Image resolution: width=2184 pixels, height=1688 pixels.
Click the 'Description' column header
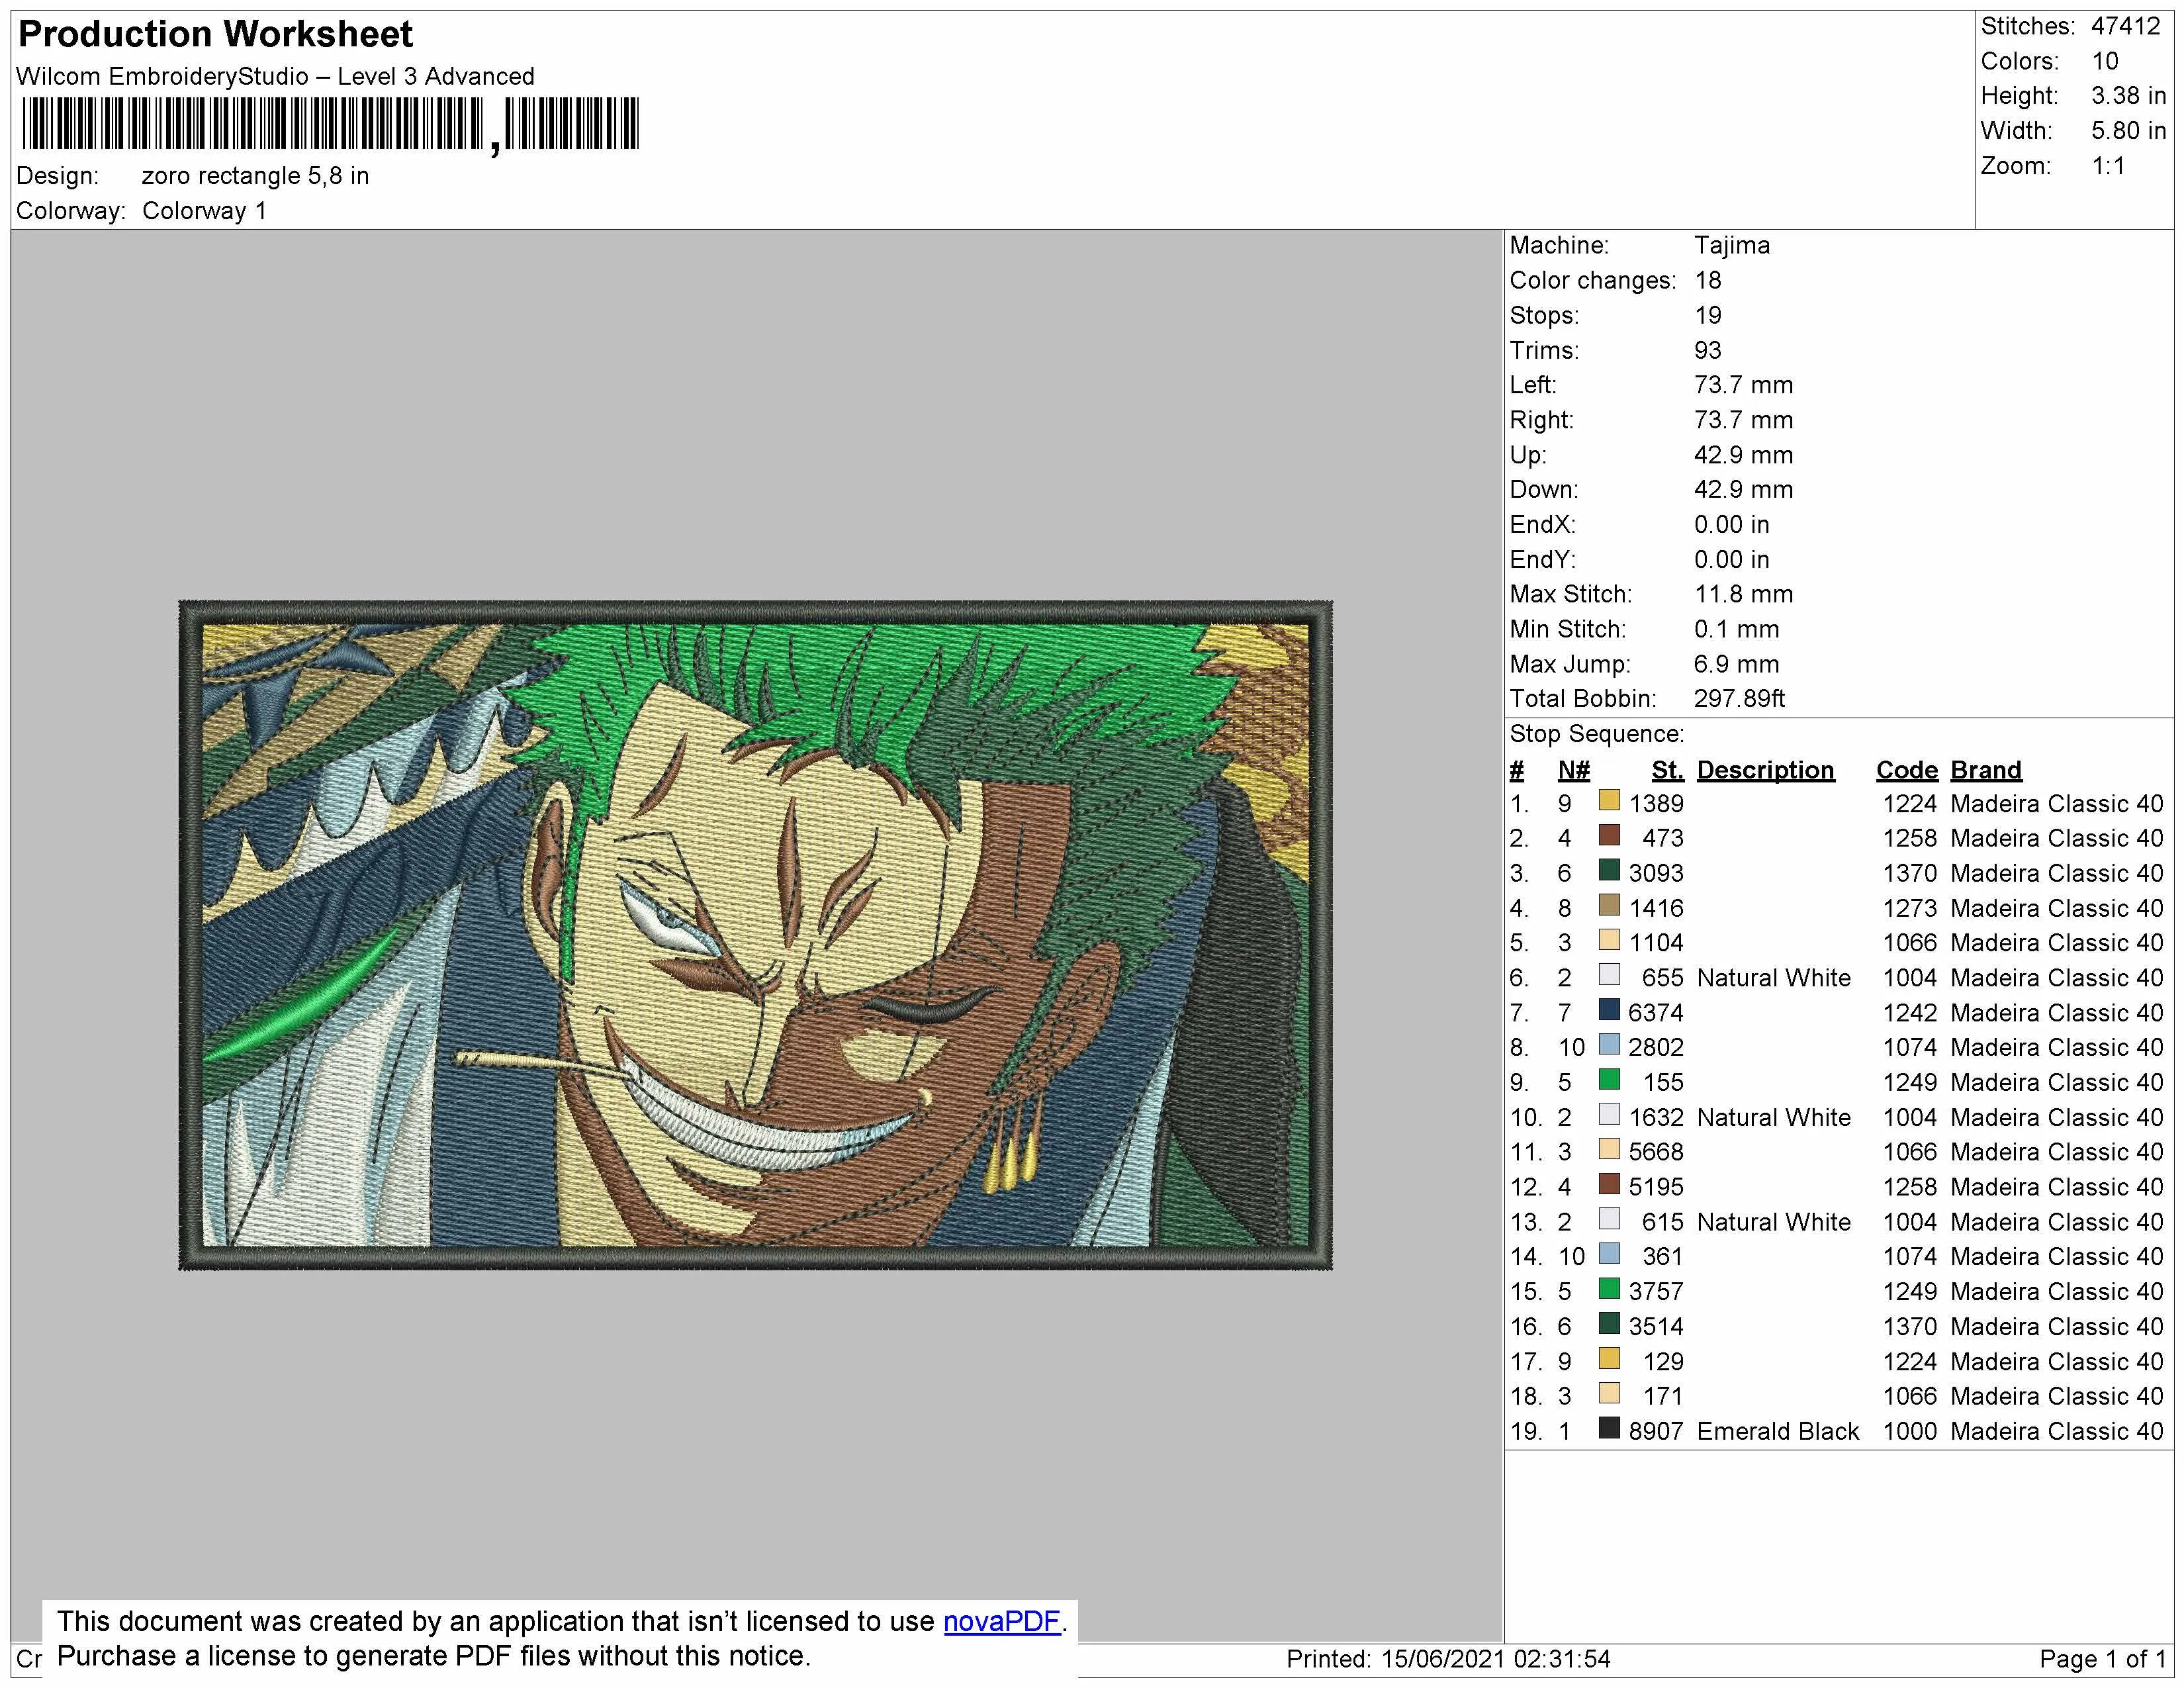[1765, 770]
